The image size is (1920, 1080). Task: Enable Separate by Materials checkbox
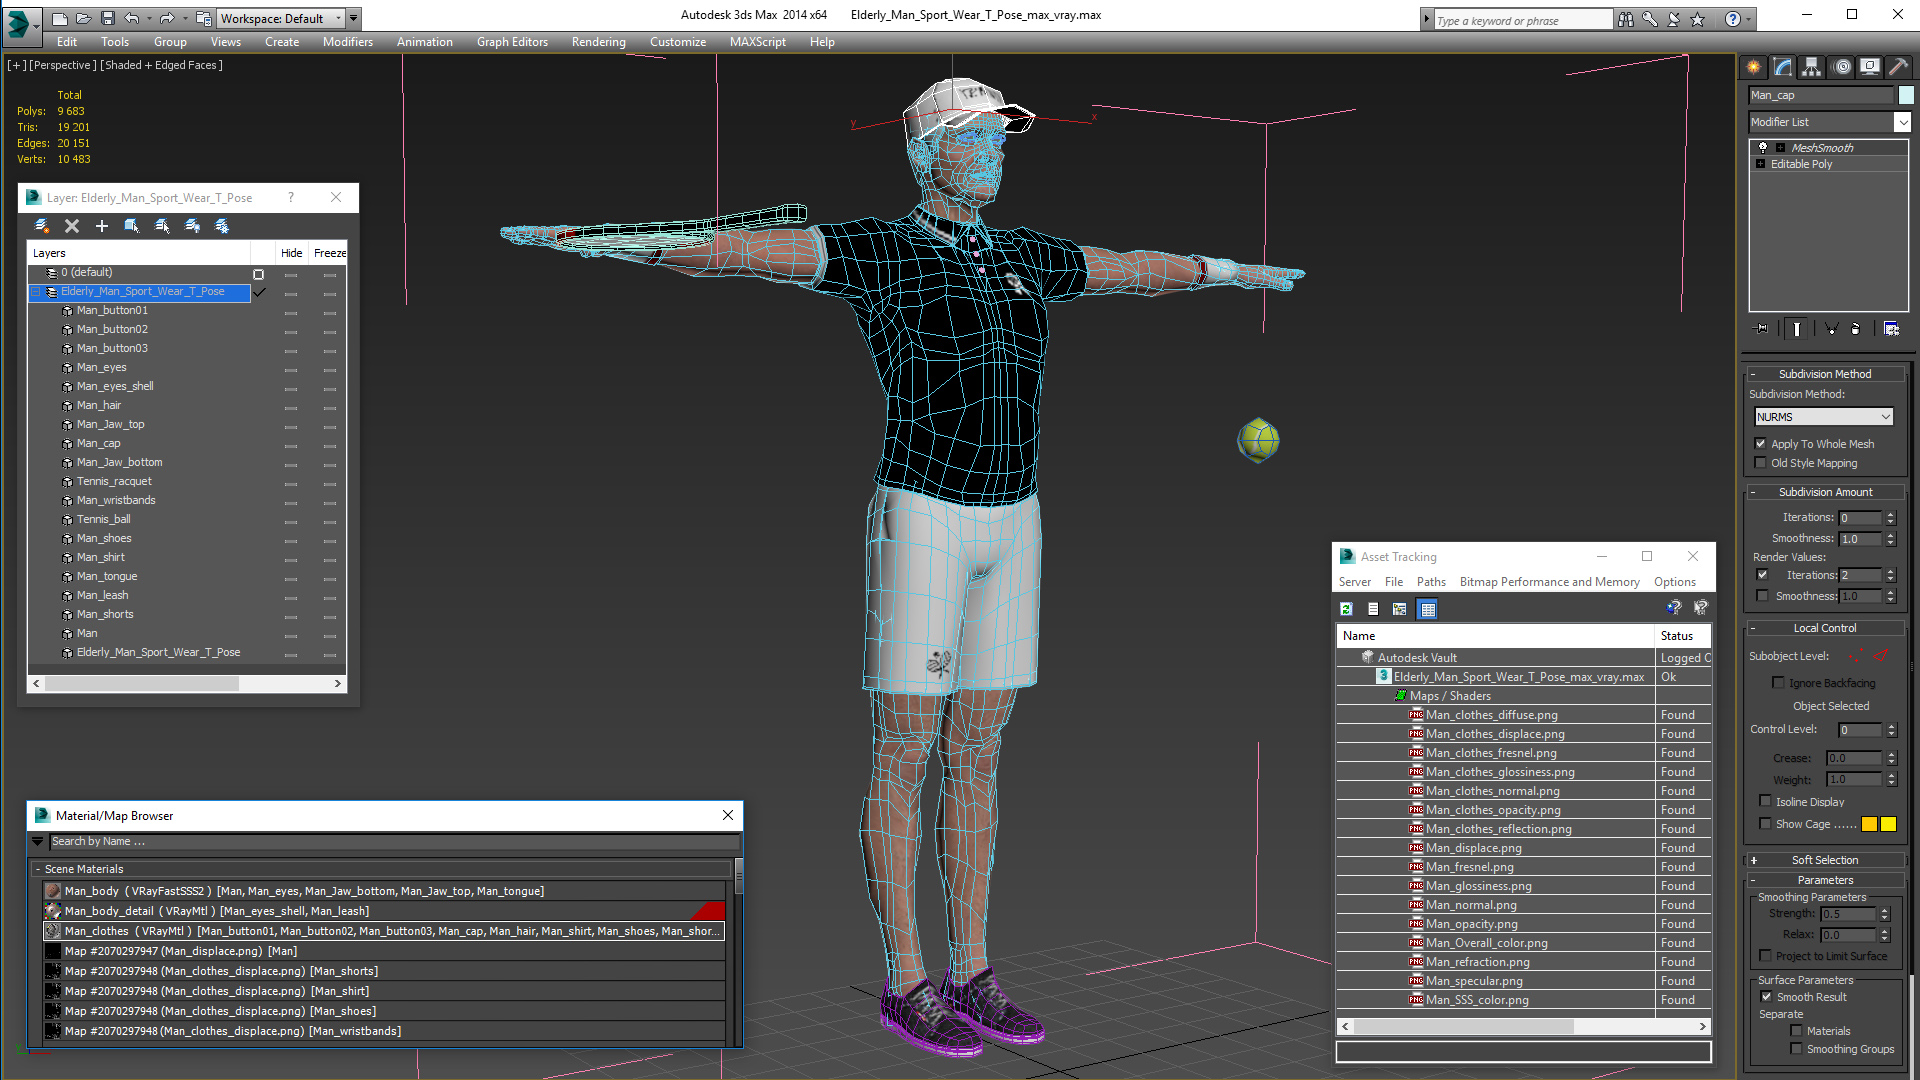(x=1797, y=1031)
